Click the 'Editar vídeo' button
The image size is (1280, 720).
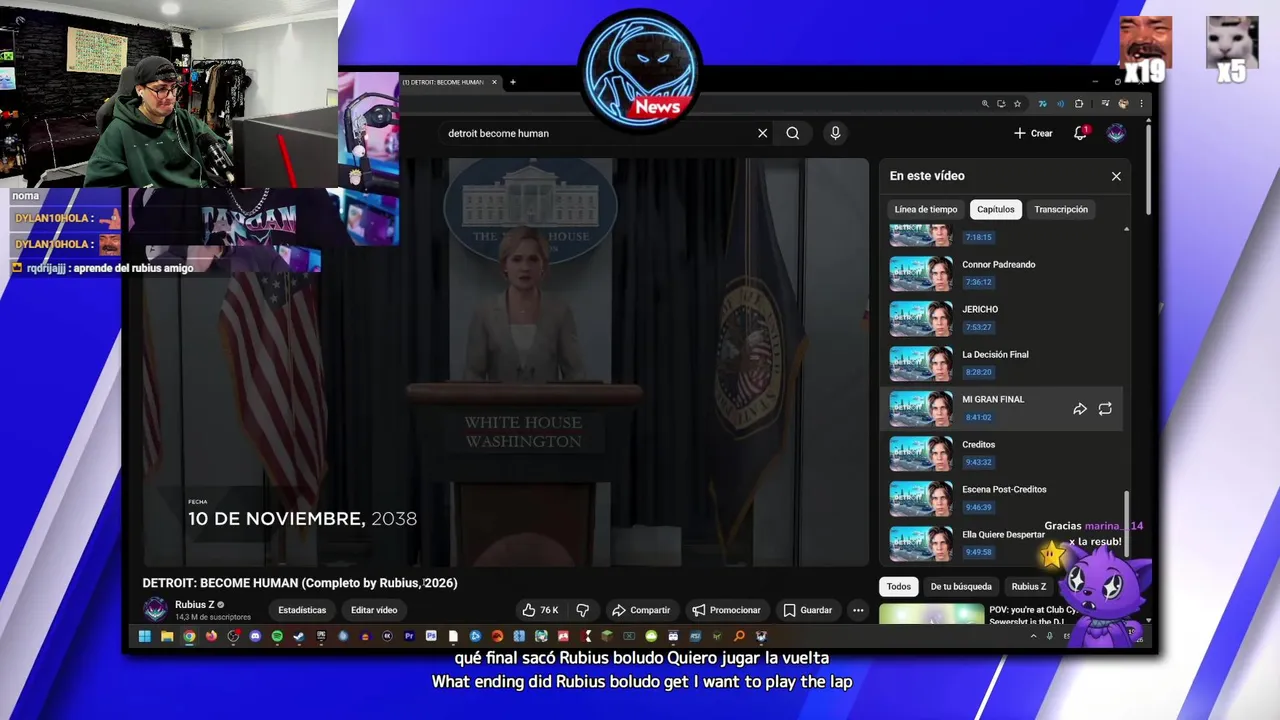click(x=374, y=610)
